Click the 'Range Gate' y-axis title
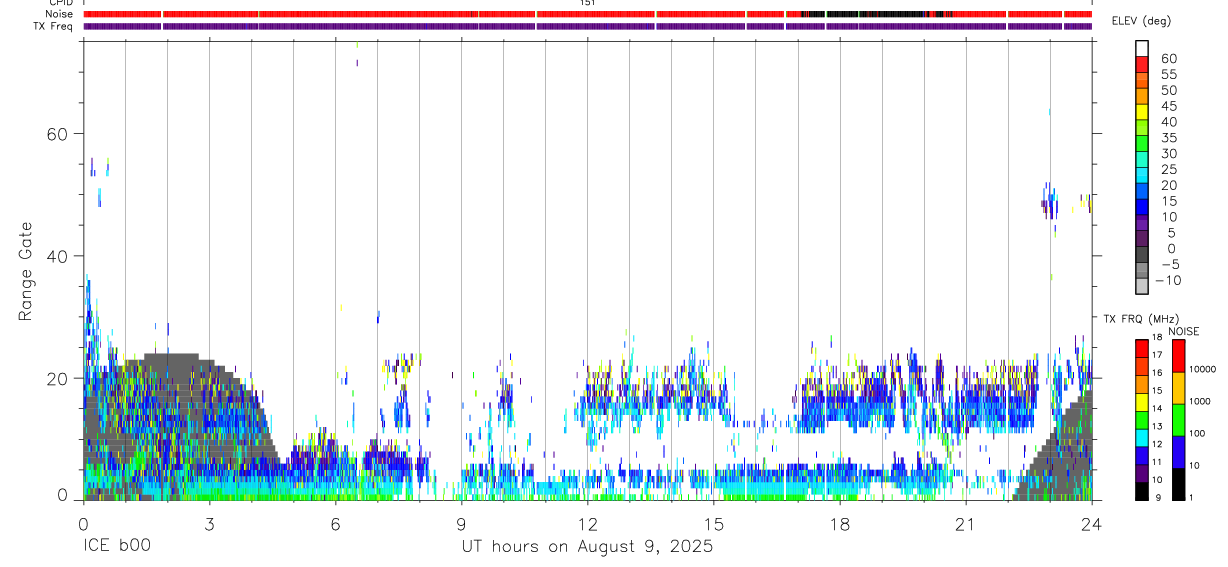This screenshot has width=1228, height=567. (x=26, y=273)
